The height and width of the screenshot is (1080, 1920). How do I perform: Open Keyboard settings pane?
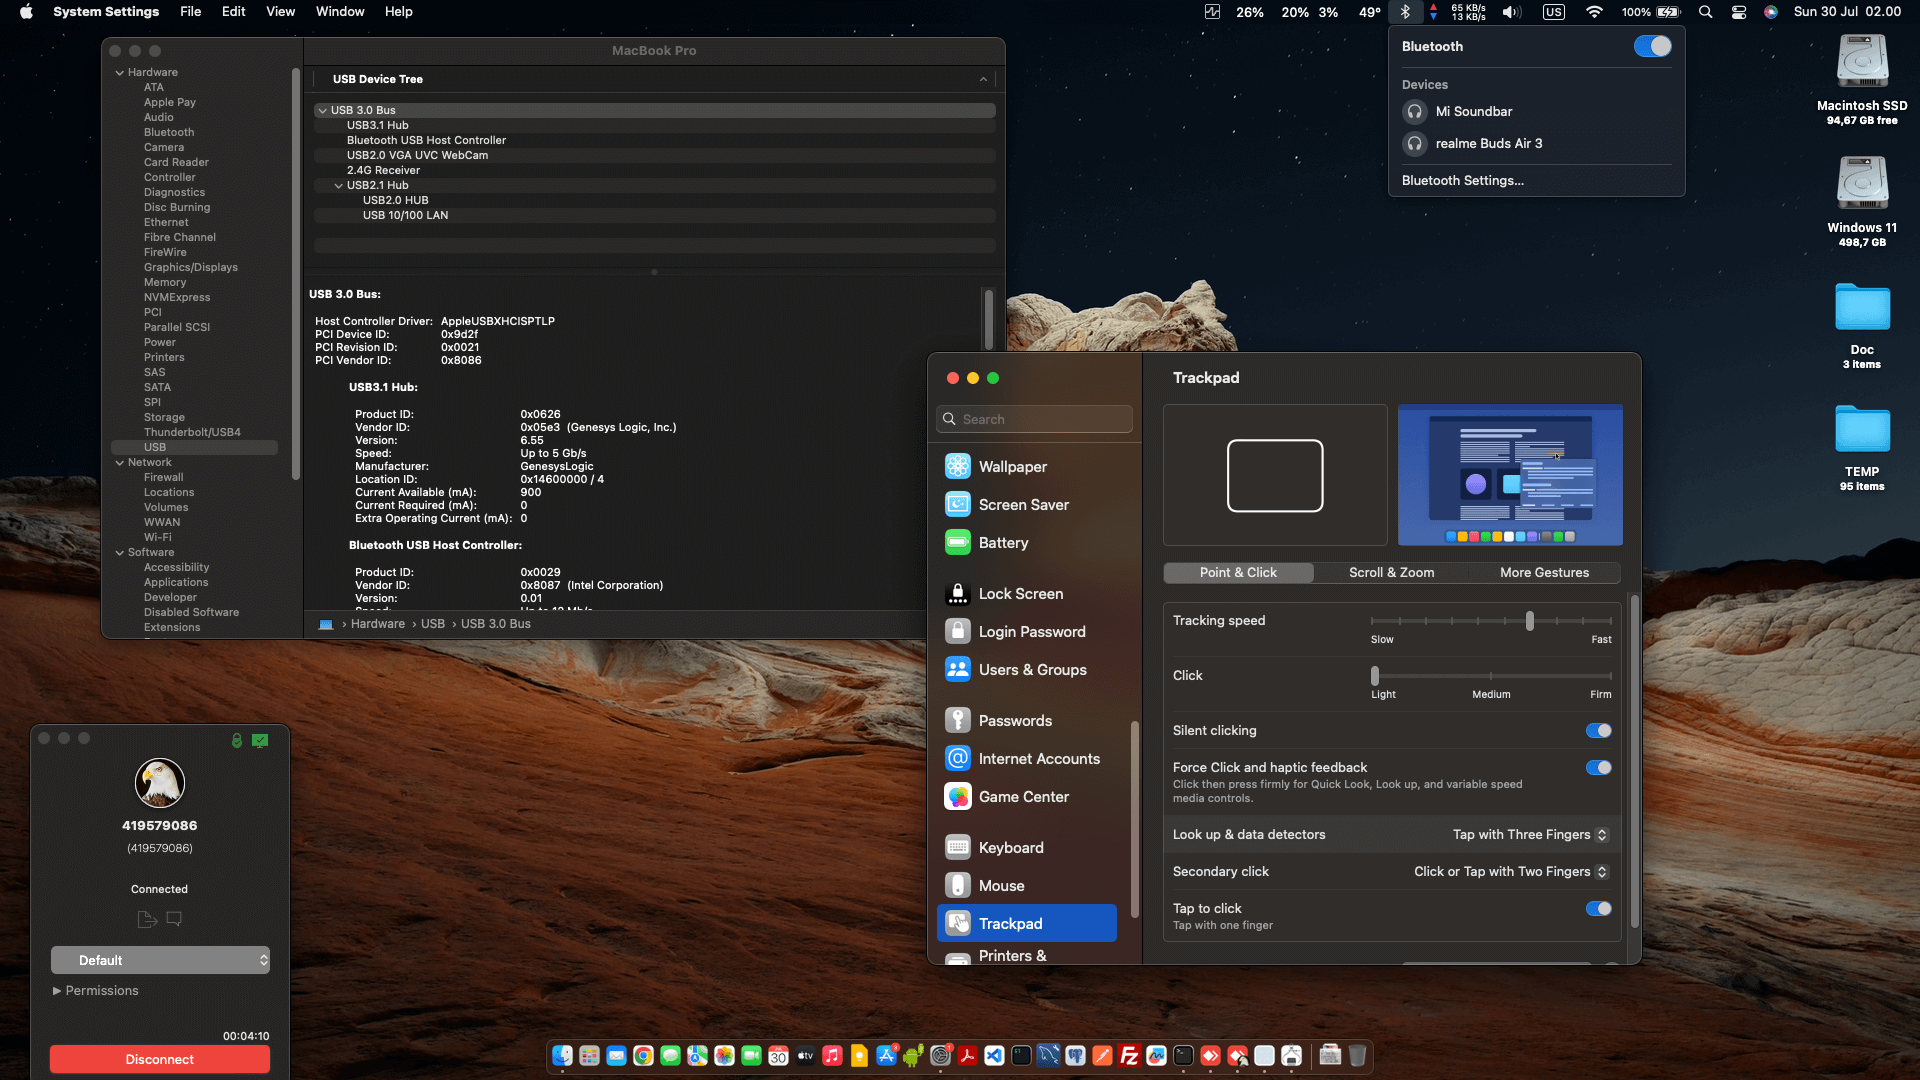tap(1027, 847)
